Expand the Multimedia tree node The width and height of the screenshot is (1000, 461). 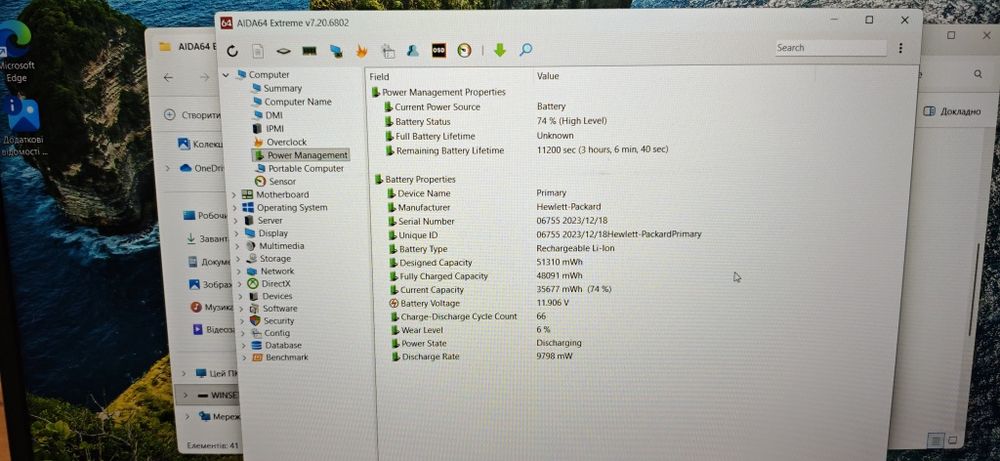click(237, 246)
